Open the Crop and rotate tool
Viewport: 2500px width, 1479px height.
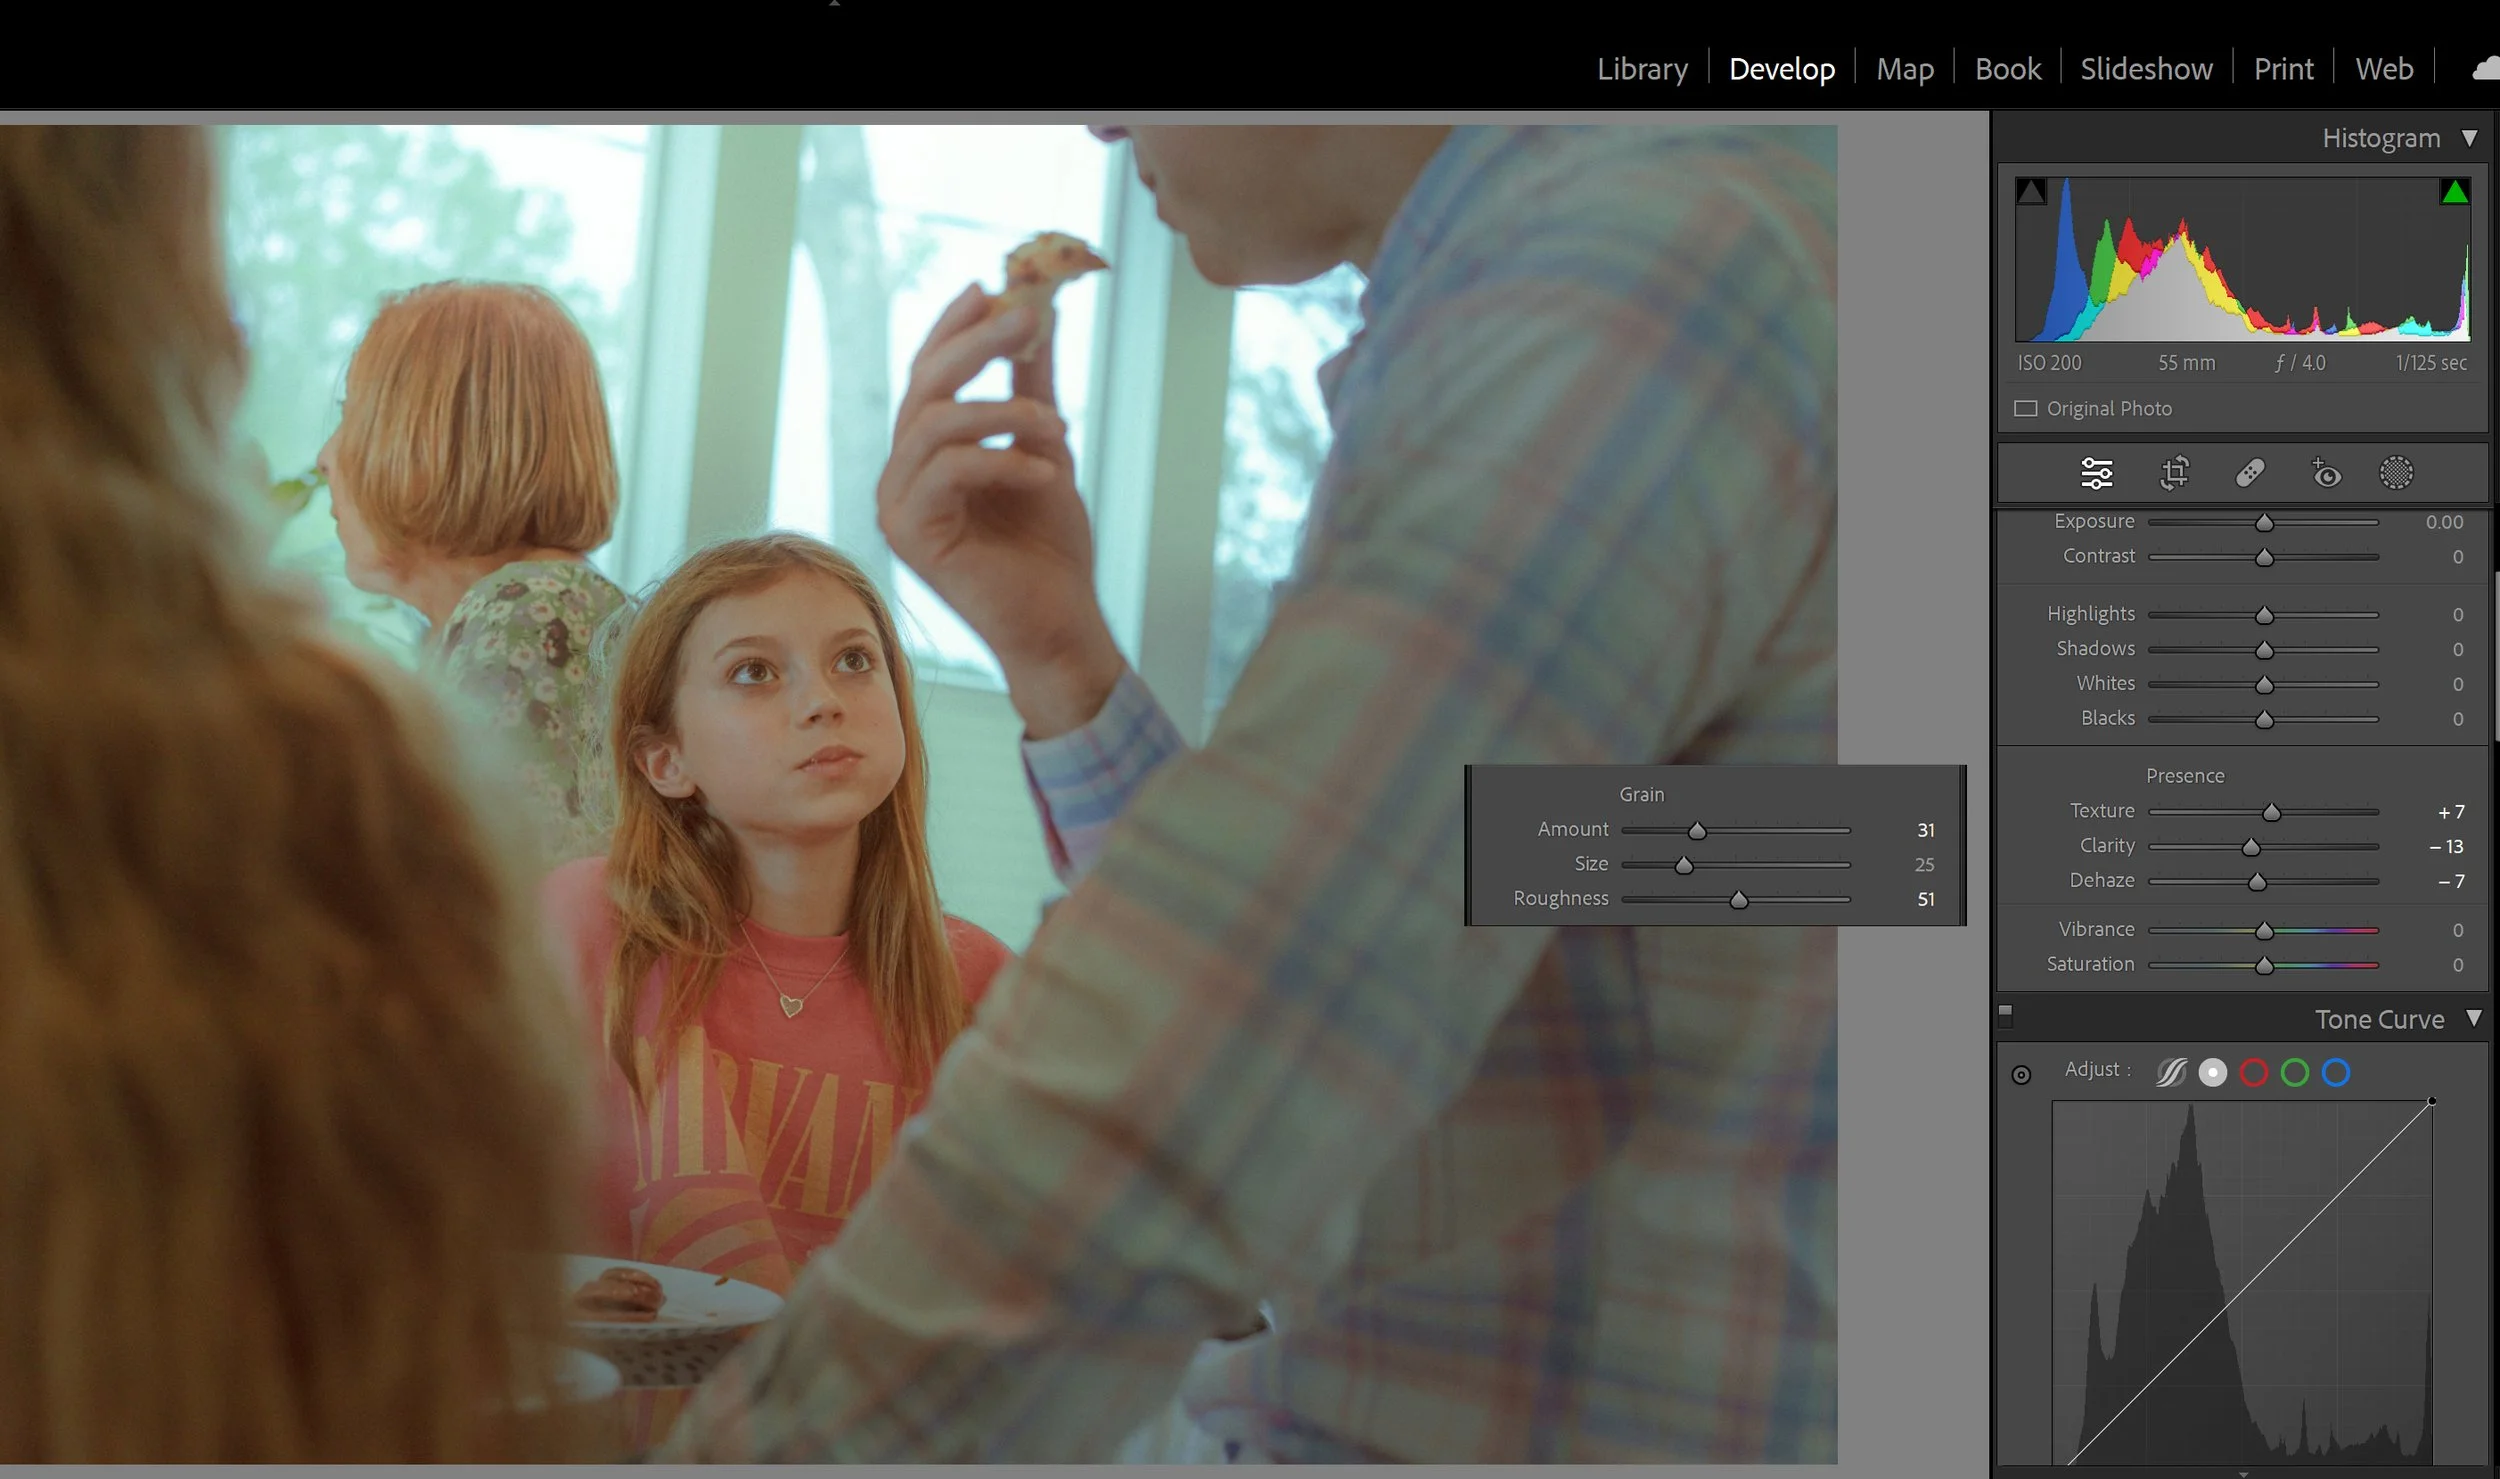pyautogui.click(x=2174, y=473)
